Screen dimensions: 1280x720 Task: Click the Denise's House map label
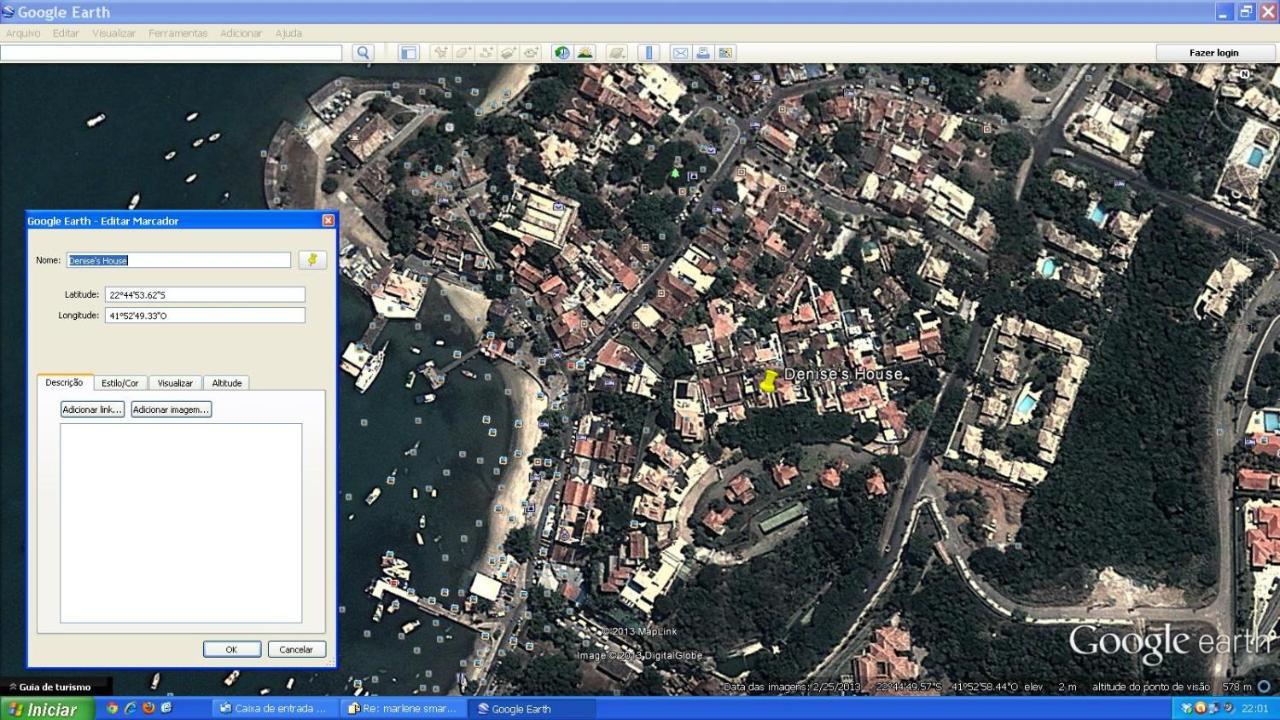point(843,374)
